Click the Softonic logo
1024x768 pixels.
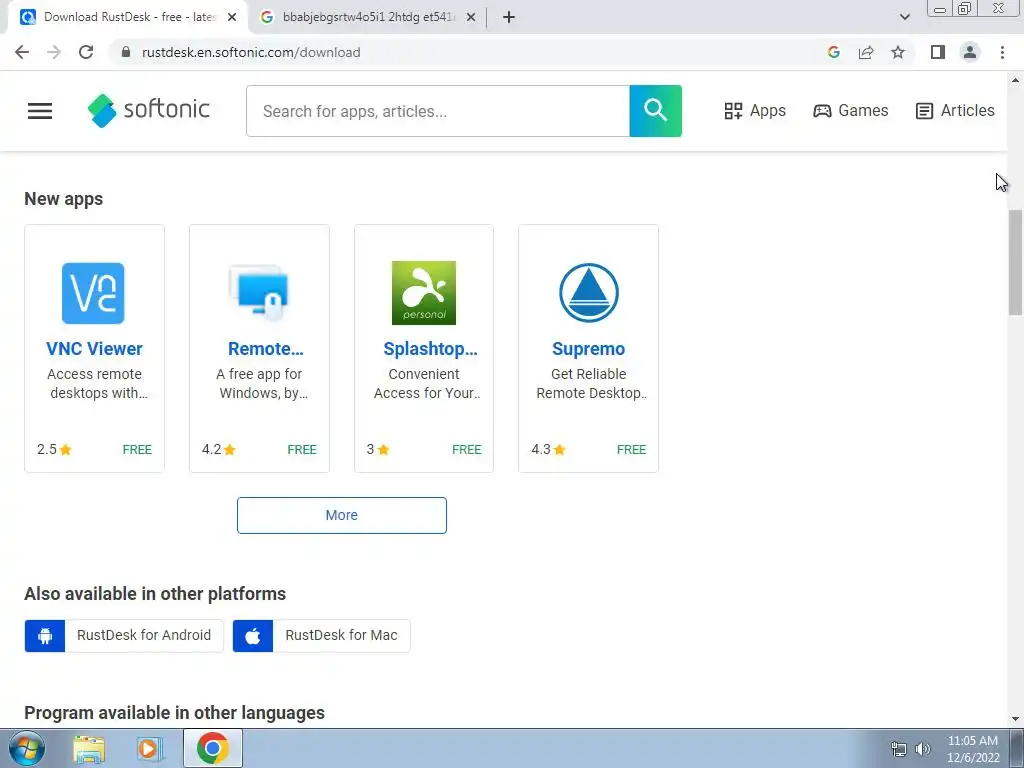[x=149, y=110]
